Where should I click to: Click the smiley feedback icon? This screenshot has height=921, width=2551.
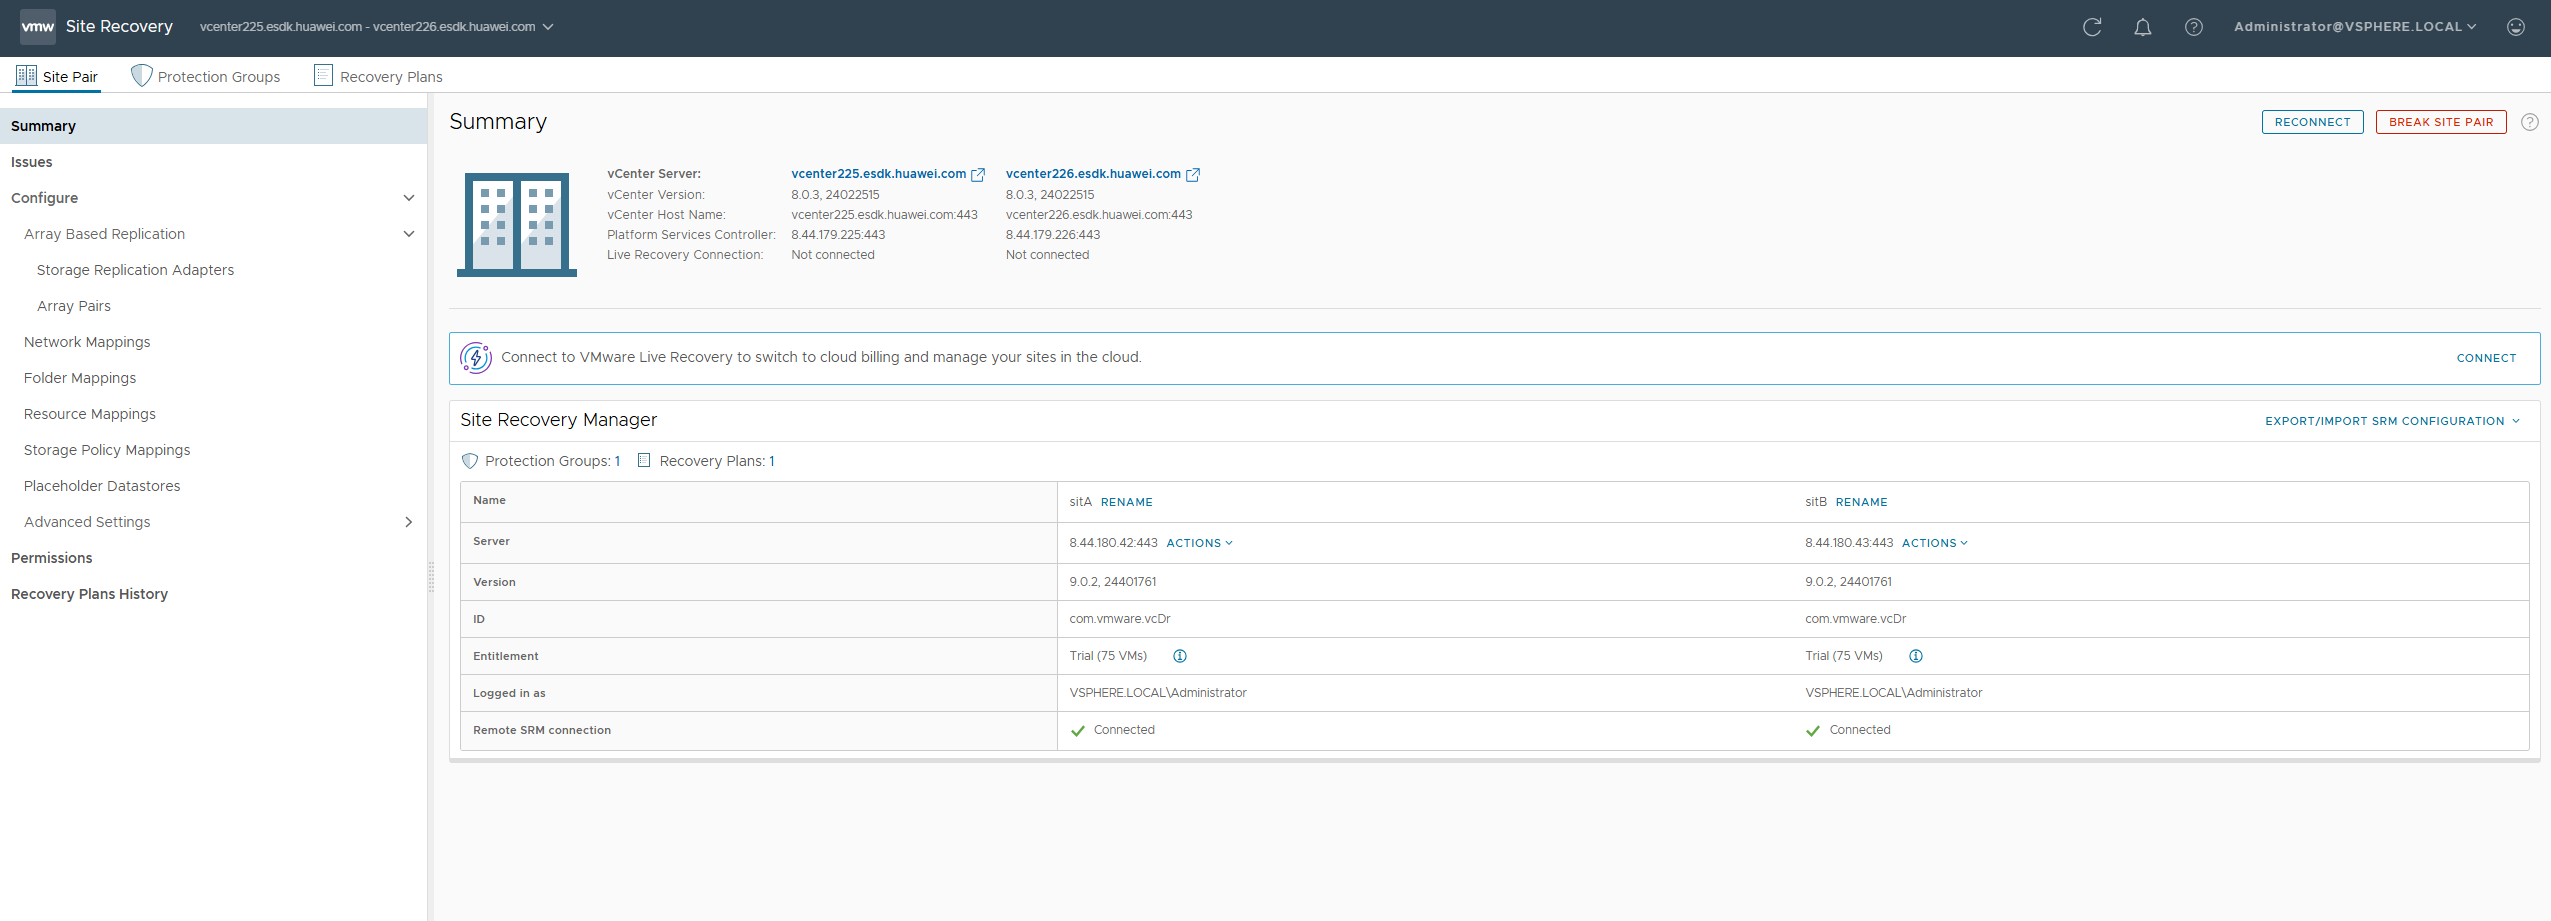point(2516,27)
